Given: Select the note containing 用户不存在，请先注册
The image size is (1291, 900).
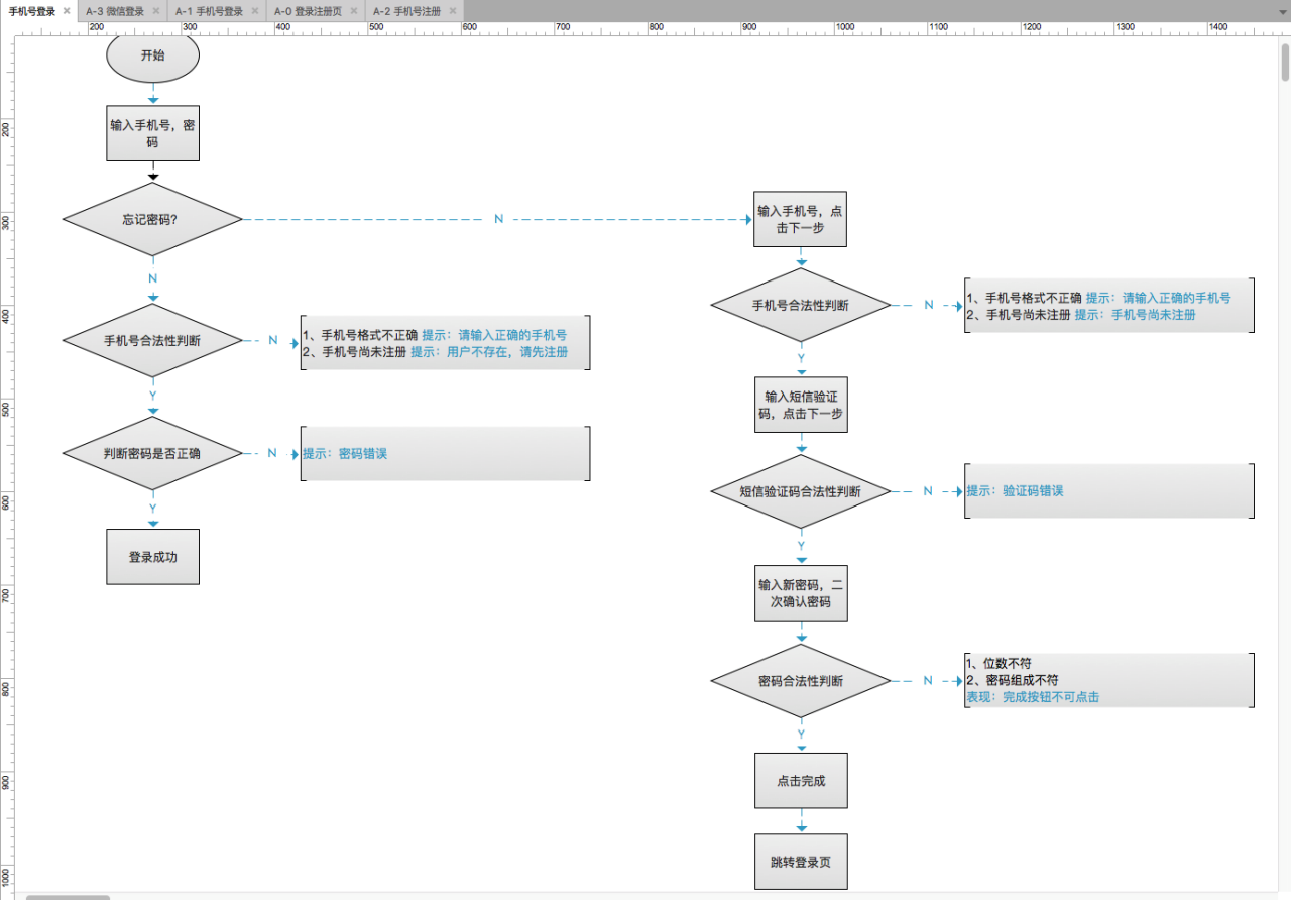Looking at the screenshot, I should click(445, 343).
